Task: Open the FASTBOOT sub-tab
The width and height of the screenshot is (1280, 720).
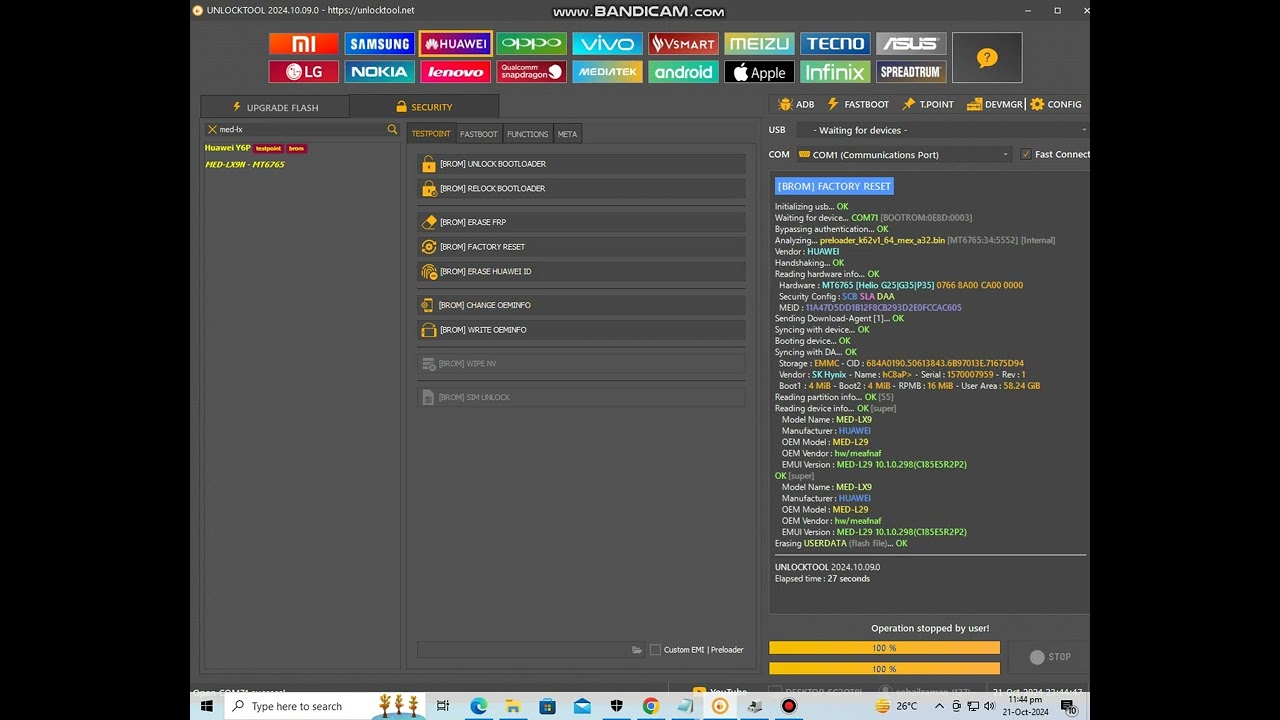Action: click(479, 134)
